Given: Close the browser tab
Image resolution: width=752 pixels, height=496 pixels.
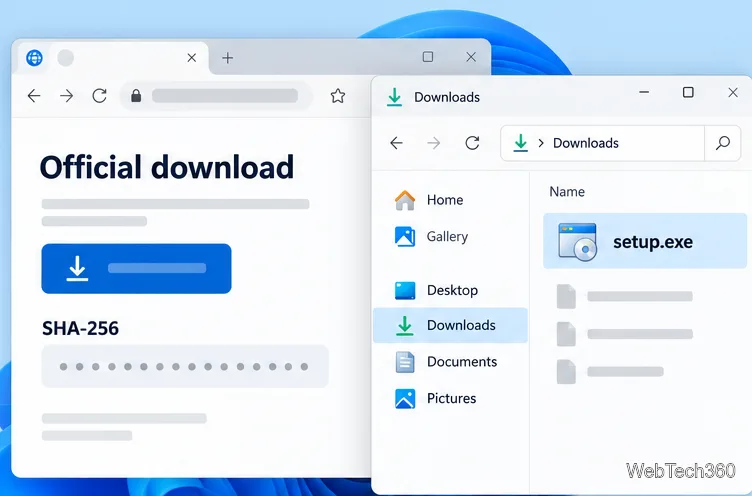Looking at the screenshot, I should (x=192, y=58).
